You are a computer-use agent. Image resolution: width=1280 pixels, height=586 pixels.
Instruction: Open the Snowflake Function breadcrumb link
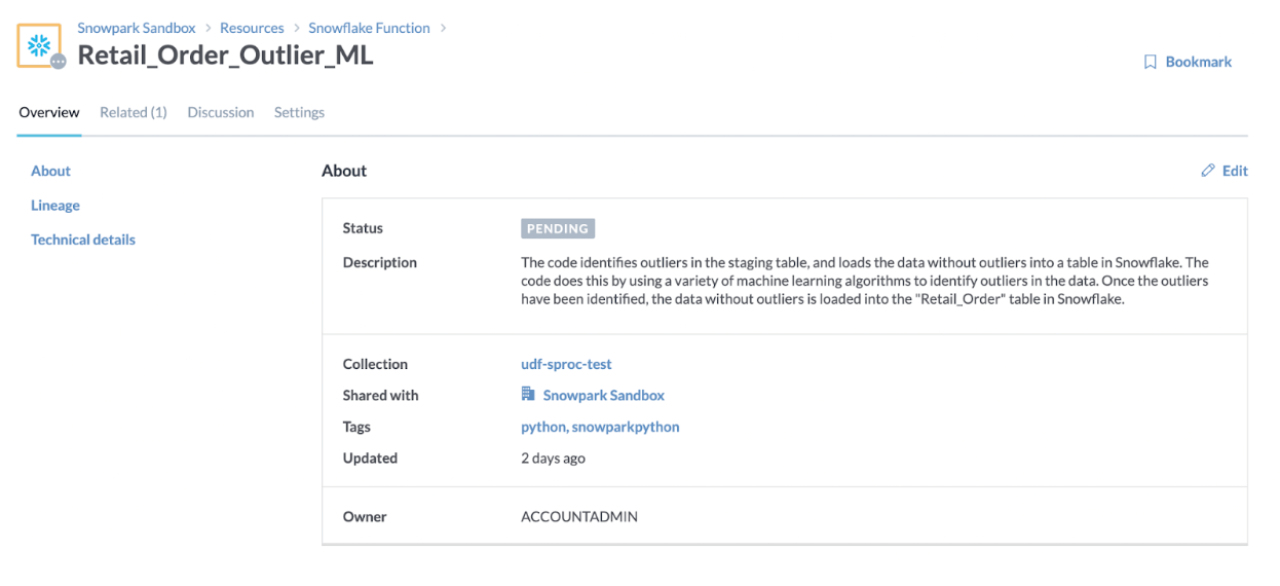[369, 28]
